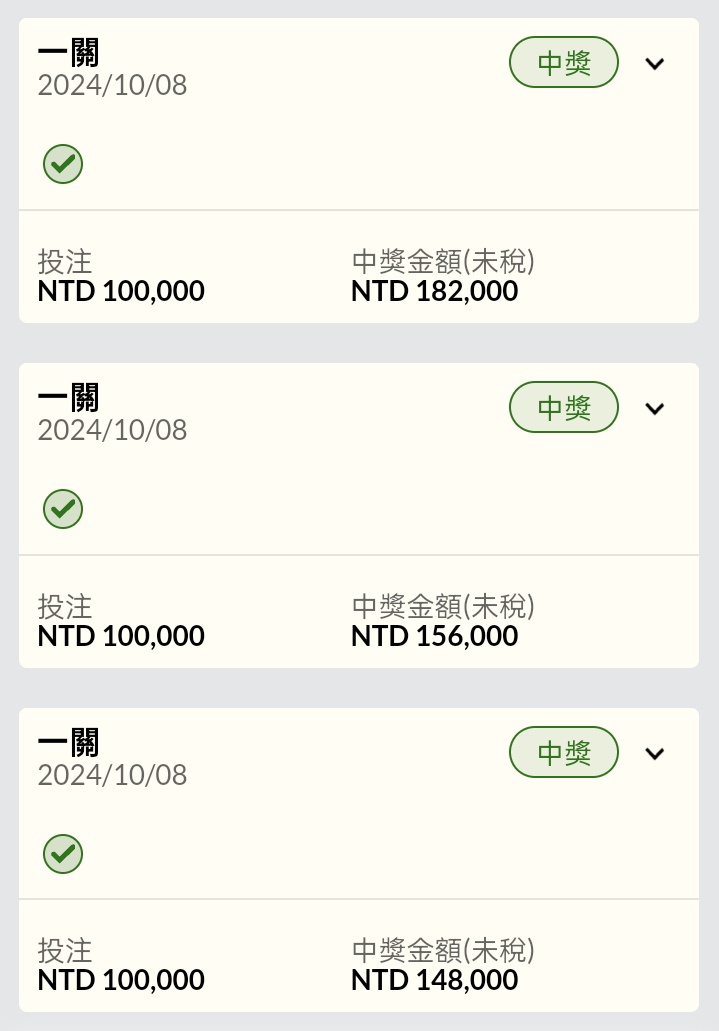This screenshot has height=1031, width=719.
Task: Click the green checkmark in the NTD 148,000 card
Action: coord(63,854)
